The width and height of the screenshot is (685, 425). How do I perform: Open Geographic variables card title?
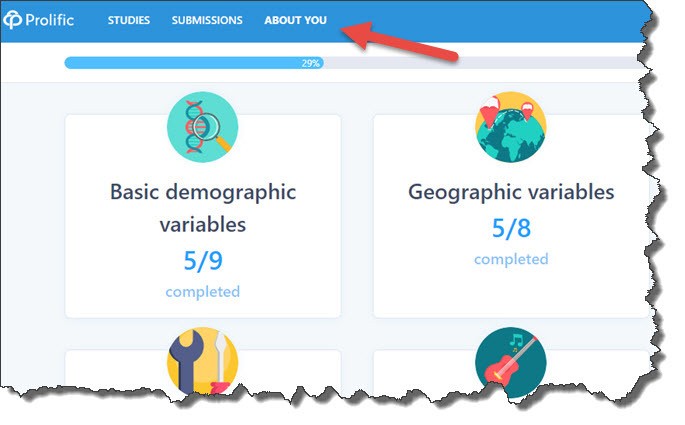tap(511, 192)
